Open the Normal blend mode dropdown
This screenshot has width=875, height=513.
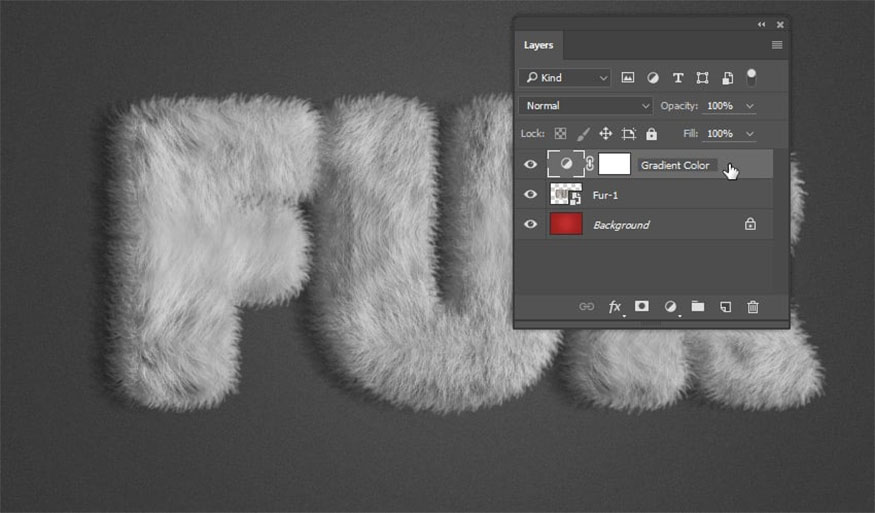click(586, 106)
